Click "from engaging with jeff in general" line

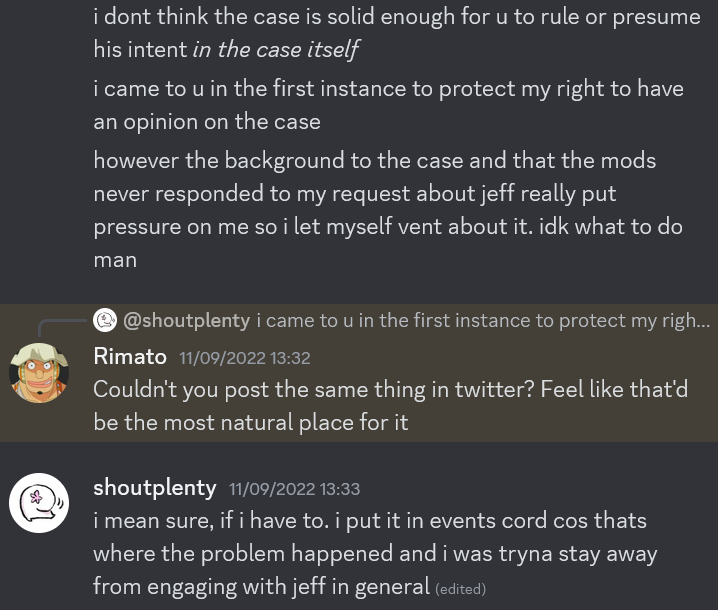[x=261, y=586]
